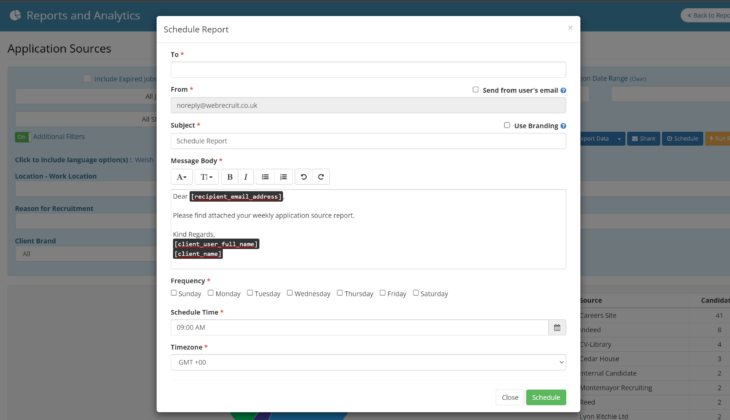Click the green Schedule button

click(546, 397)
